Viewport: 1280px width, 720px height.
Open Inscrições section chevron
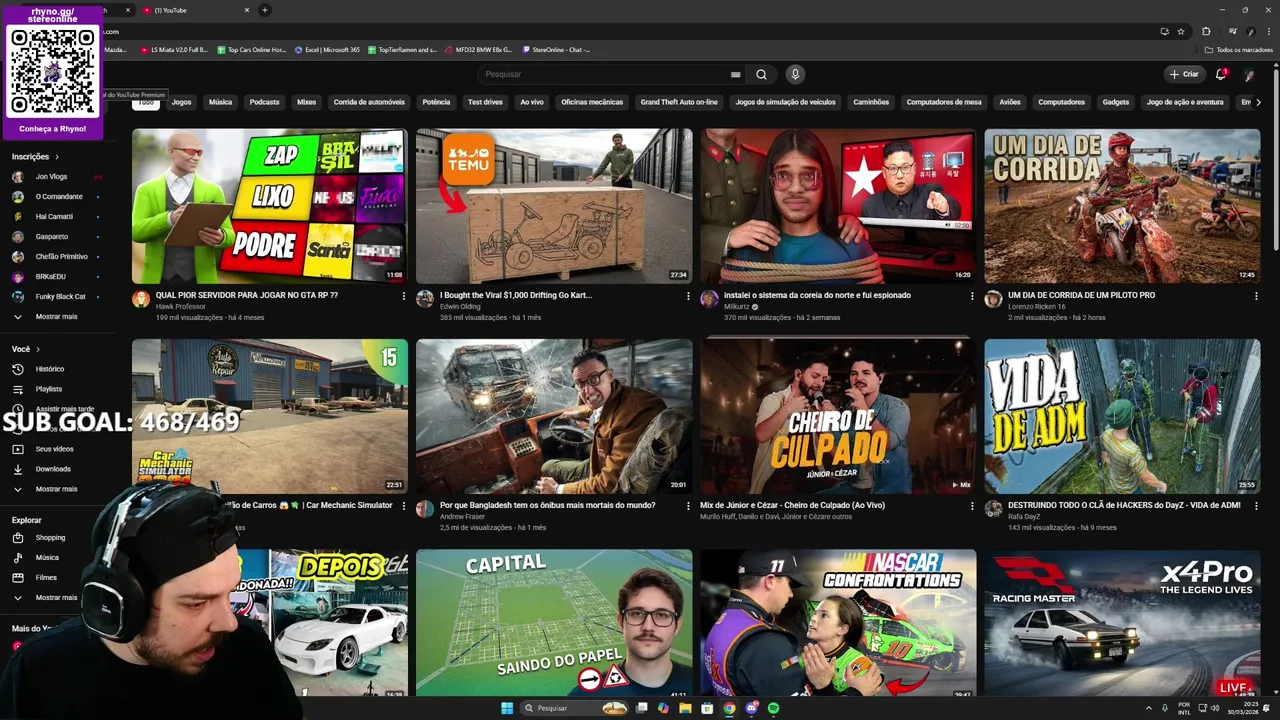tap(57, 157)
